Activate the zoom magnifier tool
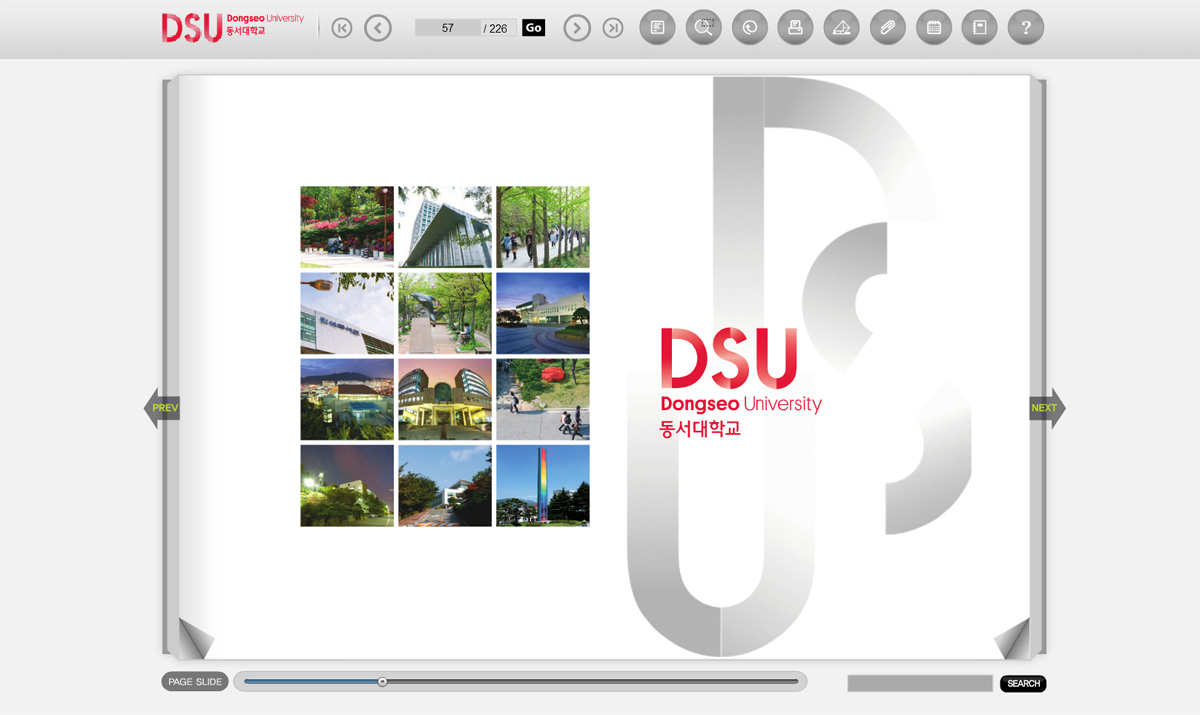This screenshot has height=715, width=1200. (x=703, y=28)
